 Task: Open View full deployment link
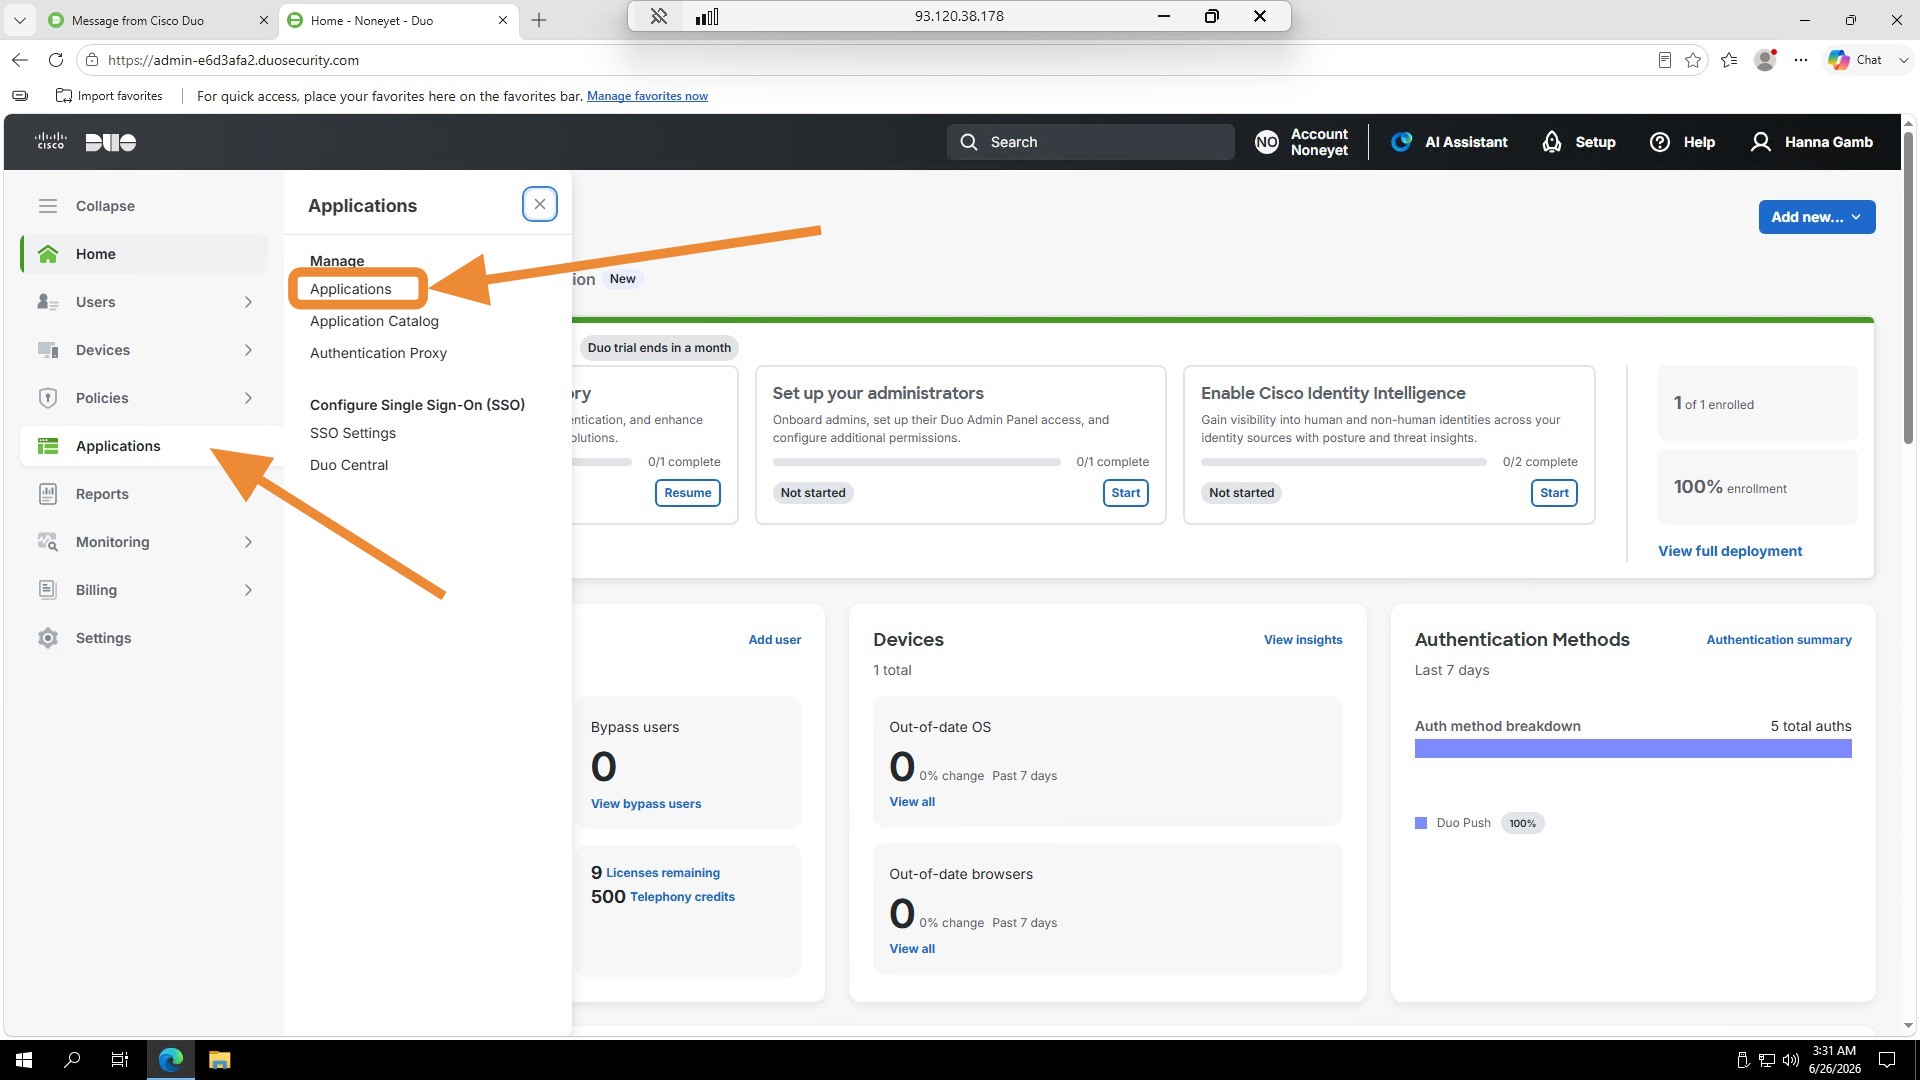click(1730, 551)
